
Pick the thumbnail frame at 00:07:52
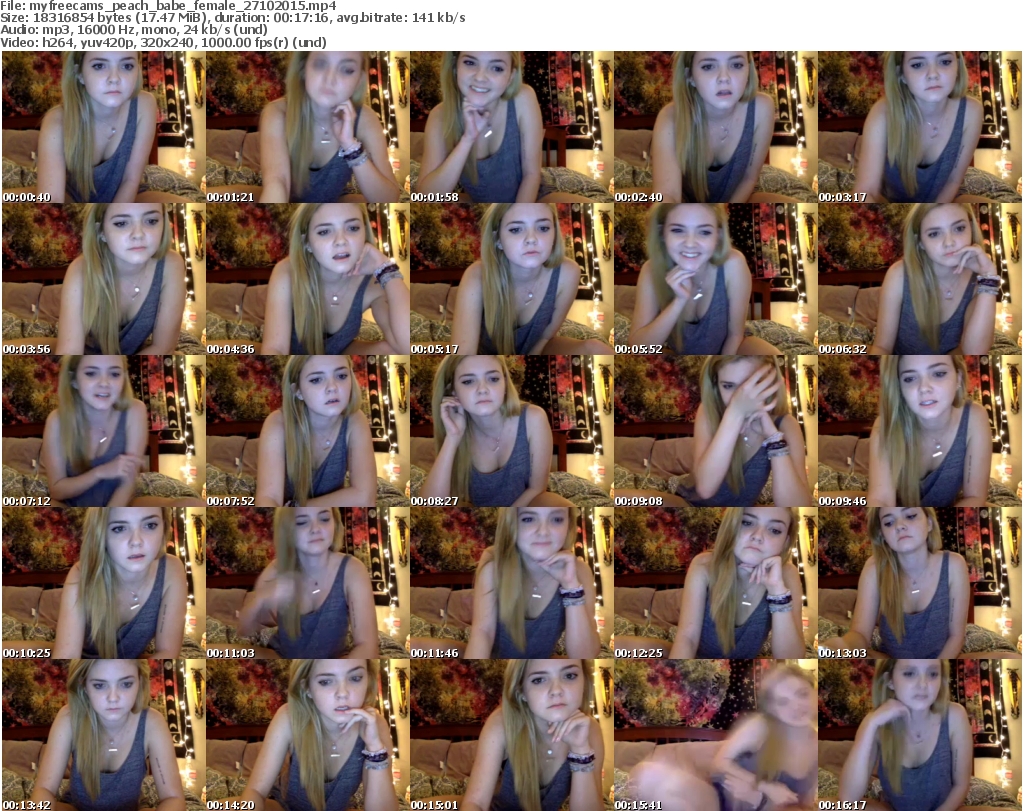tap(308, 432)
